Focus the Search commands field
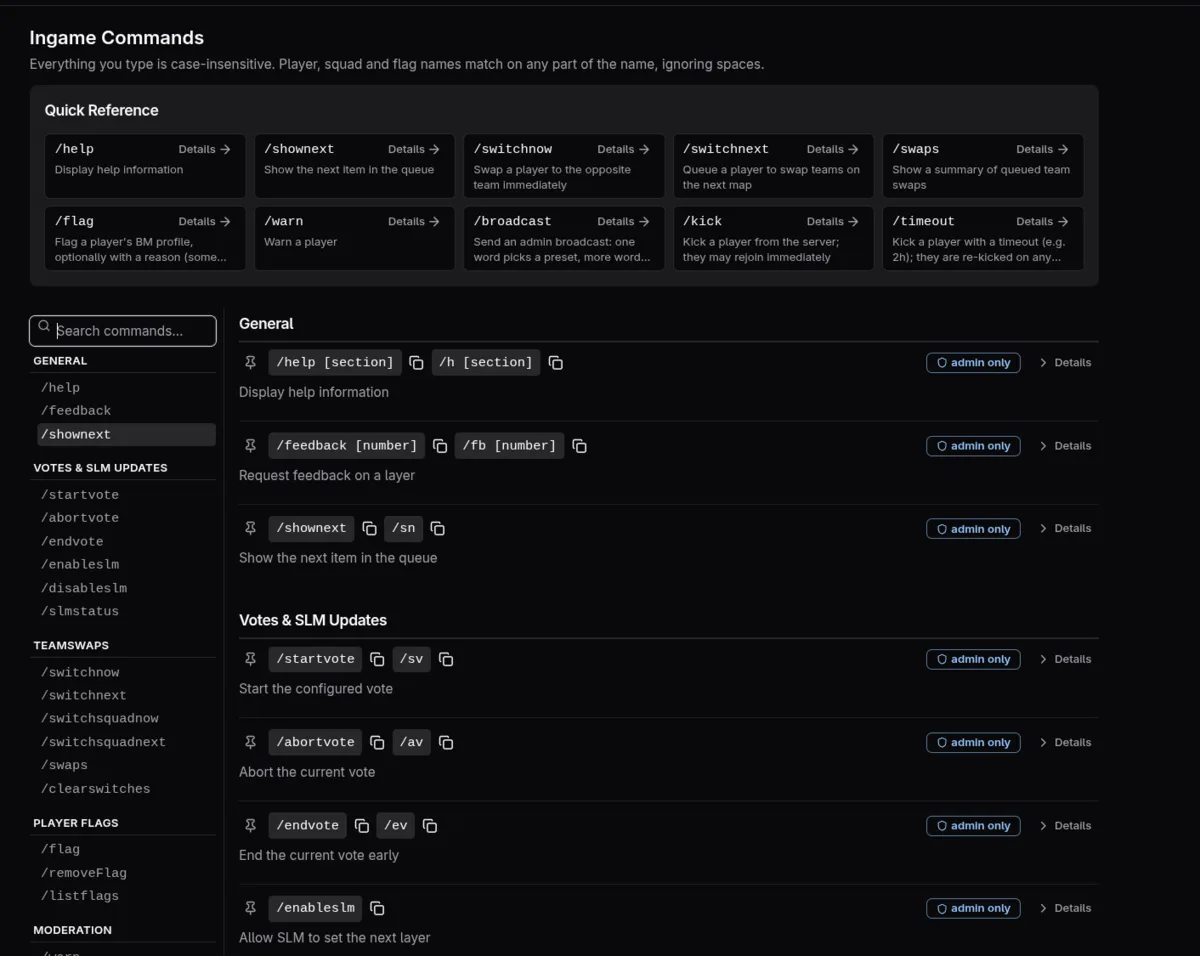This screenshot has height=956, width=1200. [x=123, y=330]
